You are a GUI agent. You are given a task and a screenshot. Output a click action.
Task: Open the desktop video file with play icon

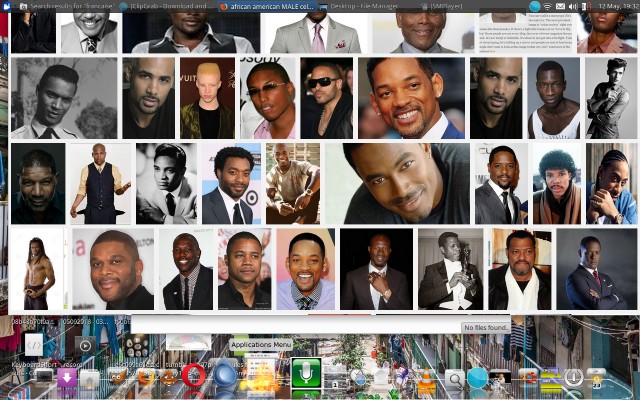tap(85, 345)
